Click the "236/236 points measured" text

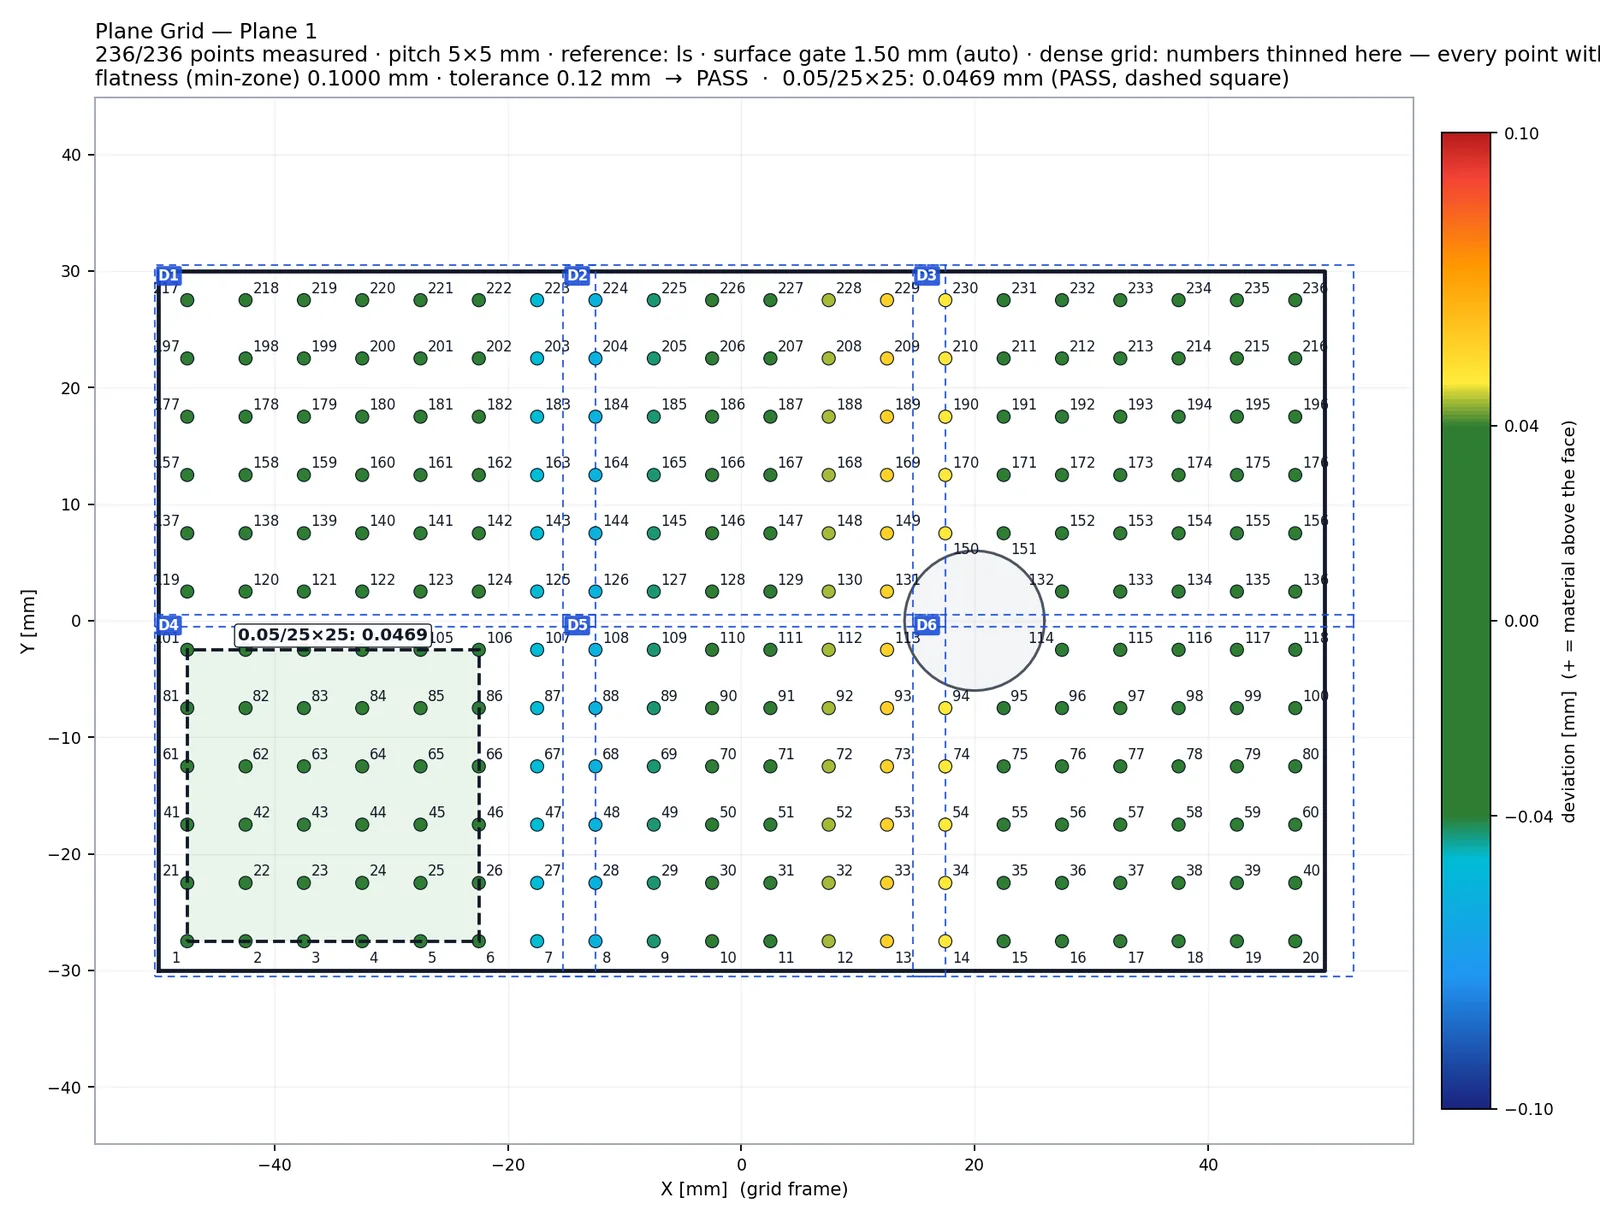pos(231,55)
